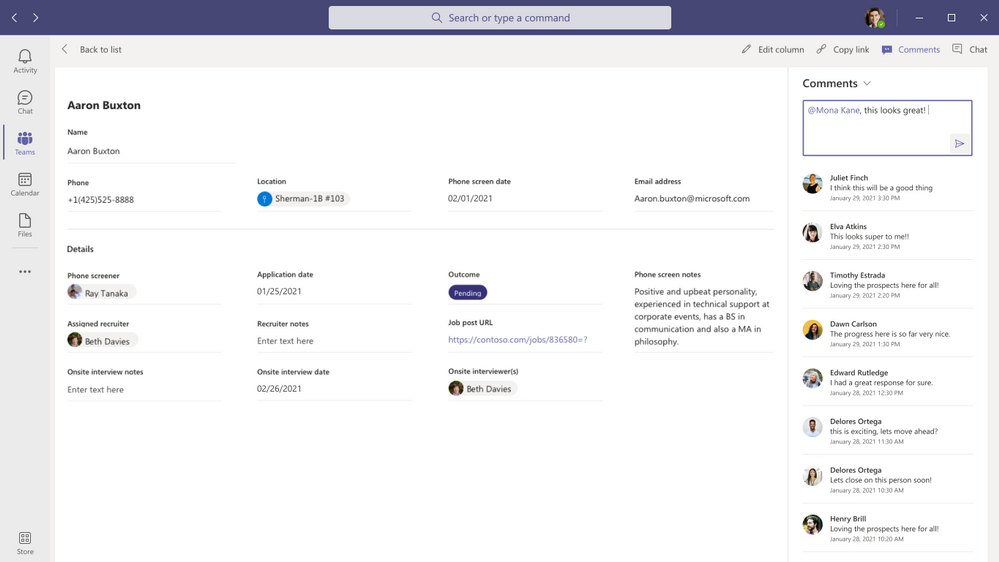Toggle the Comments pane button label
The width and height of the screenshot is (999, 562).
pyautogui.click(x=919, y=50)
